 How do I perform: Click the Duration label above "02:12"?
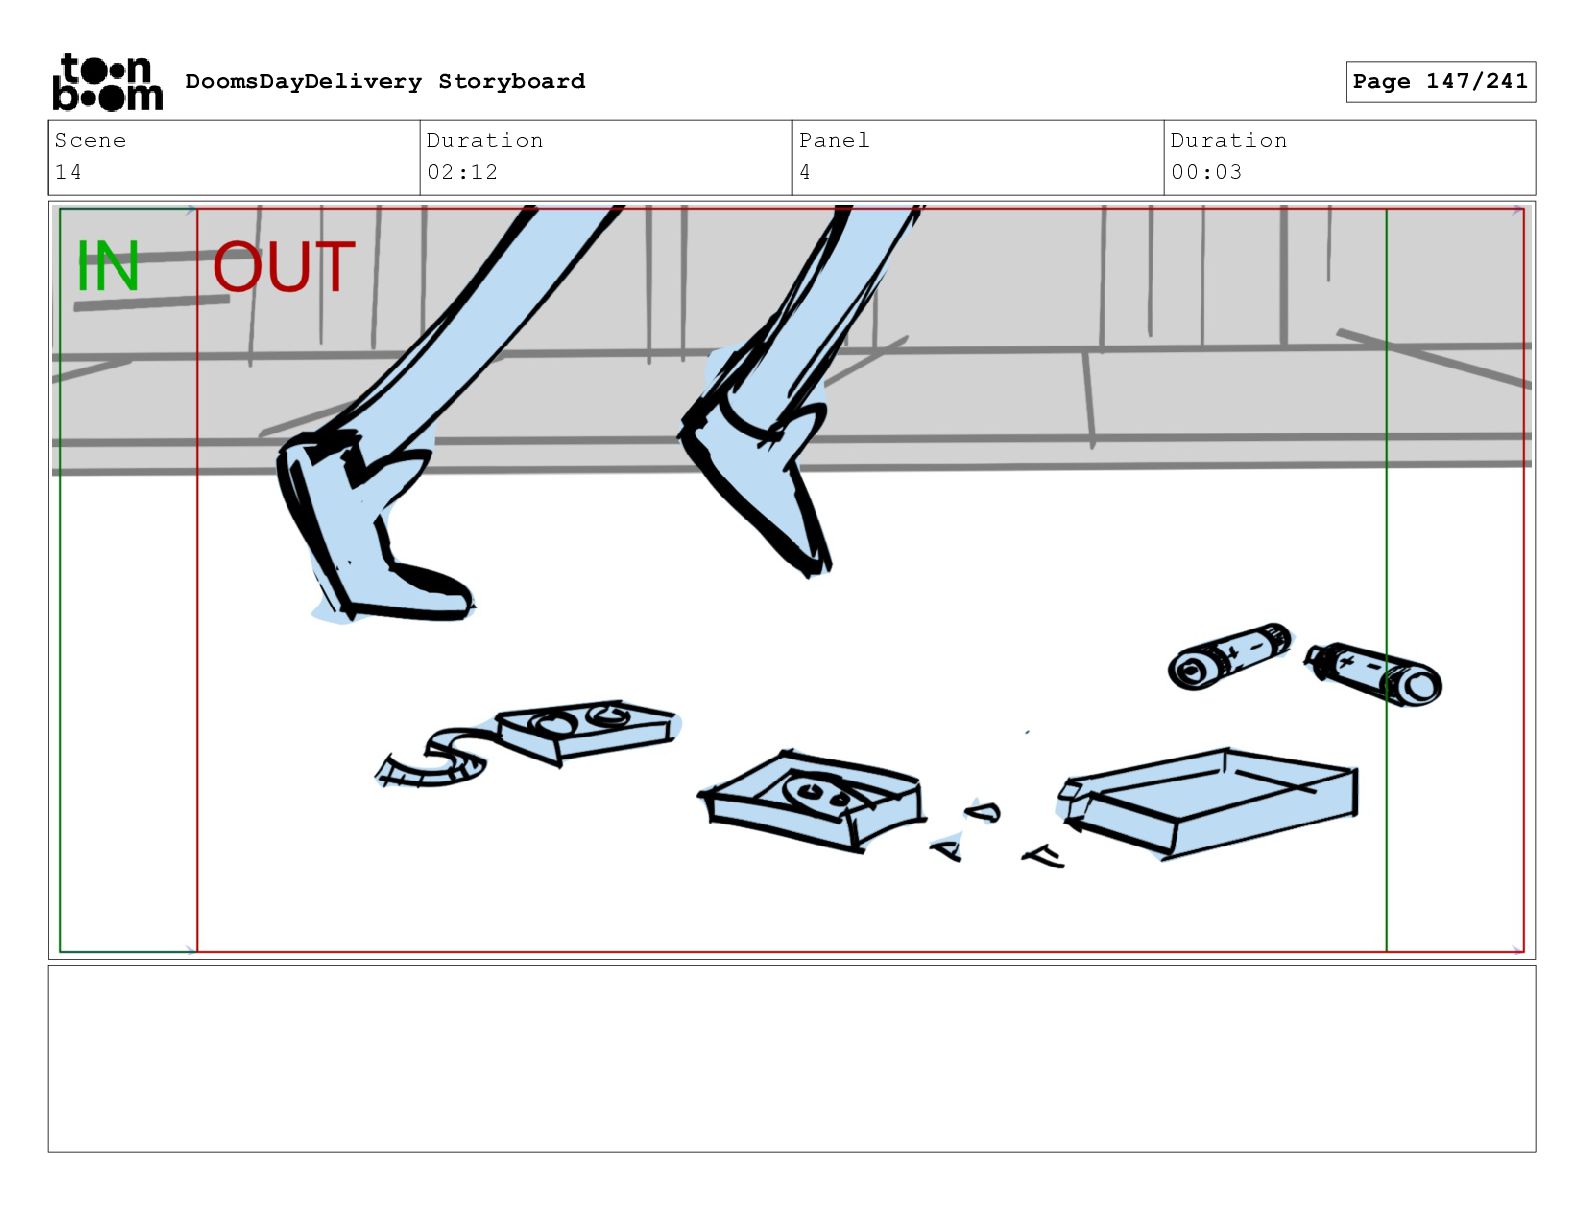point(485,141)
